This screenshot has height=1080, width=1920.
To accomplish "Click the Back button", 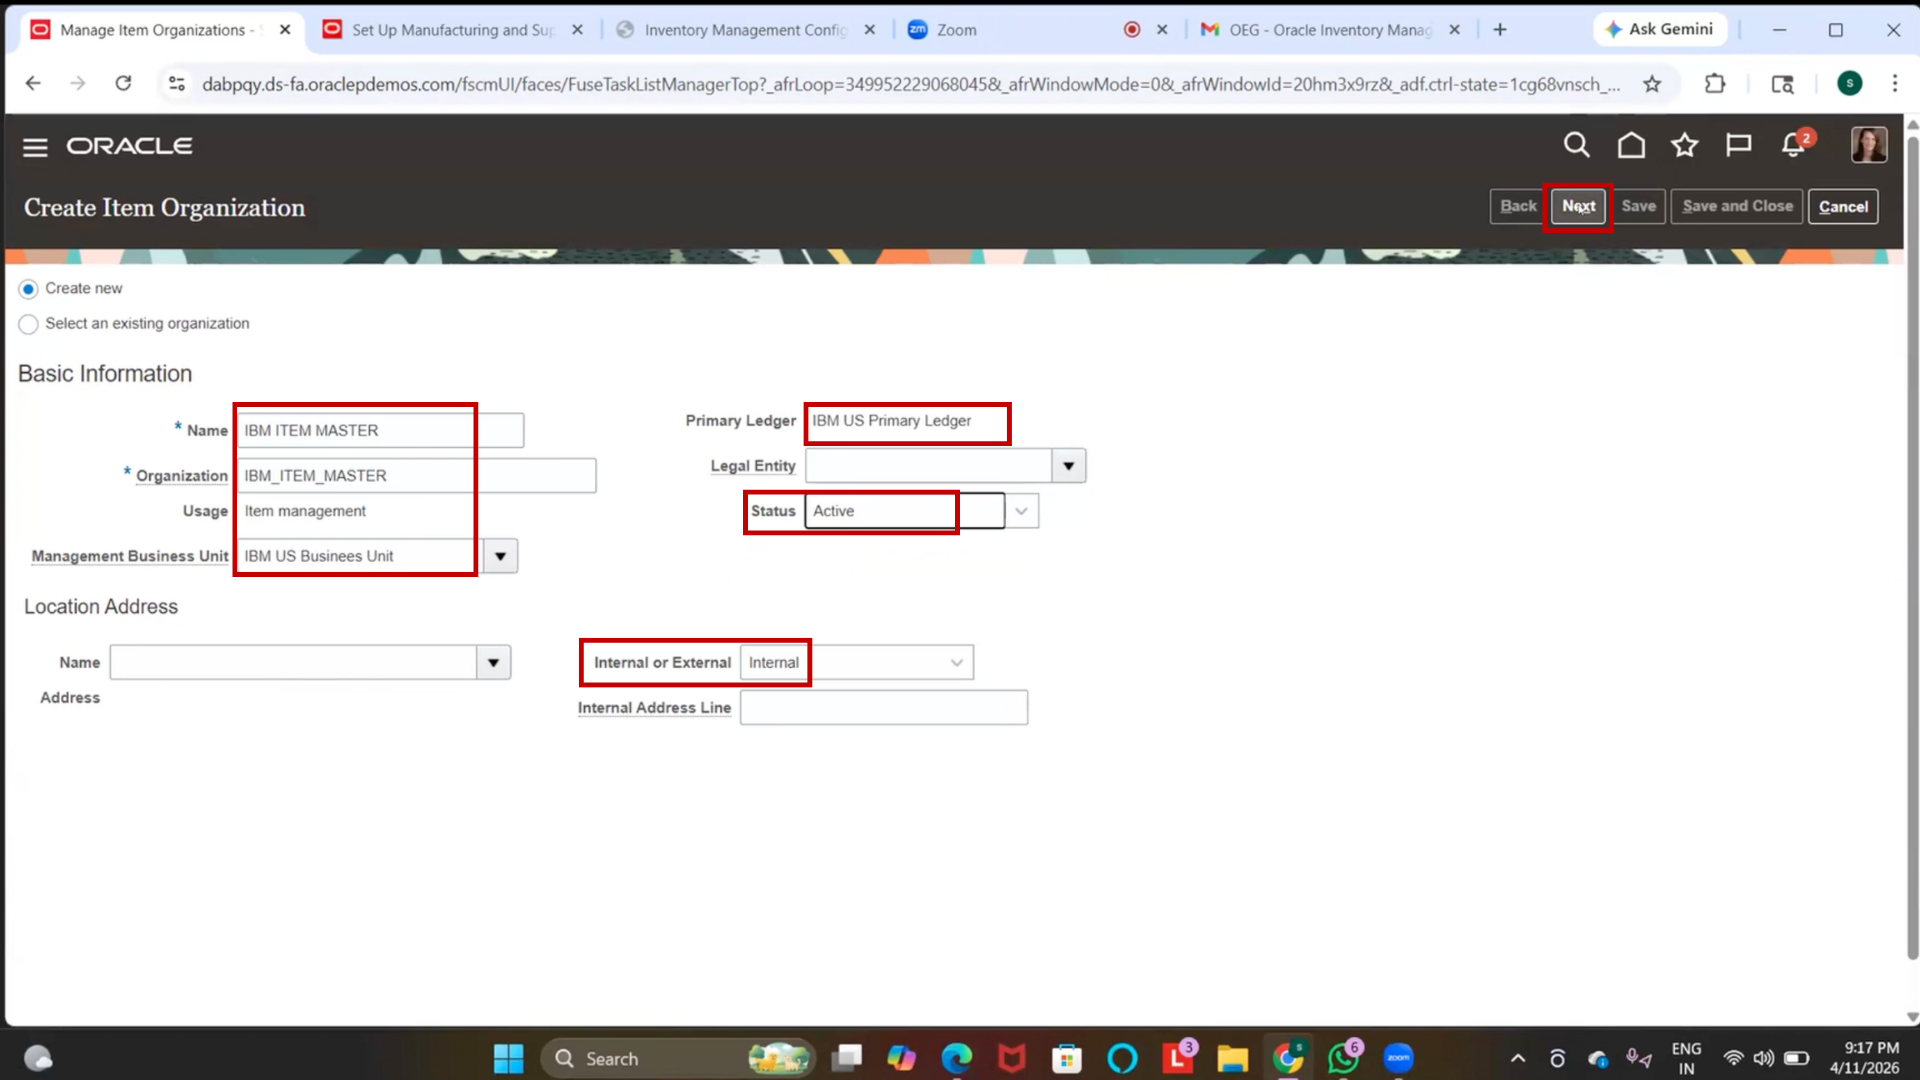I will point(1517,206).
